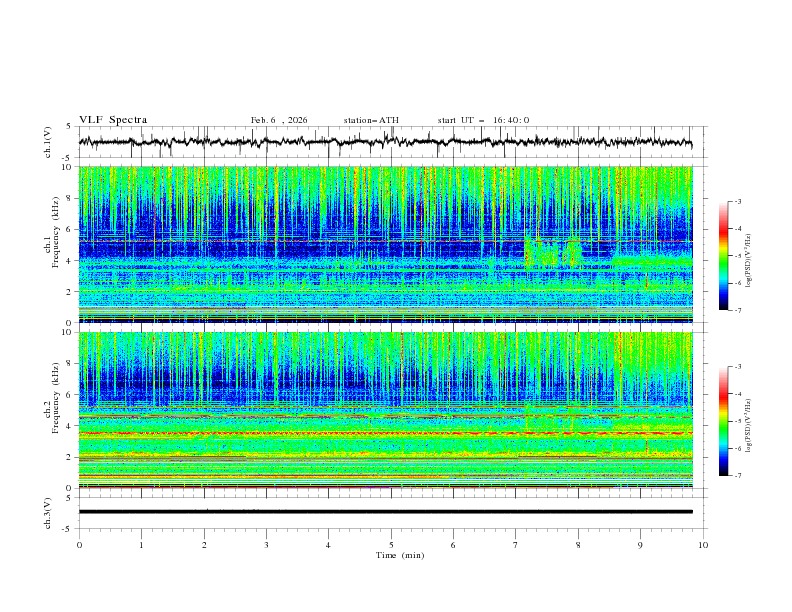The width and height of the screenshot is (792, 612).
Task: Click the ch.1 voltage waveform trace
Action: pyautogui.click(x=385, y=141)
